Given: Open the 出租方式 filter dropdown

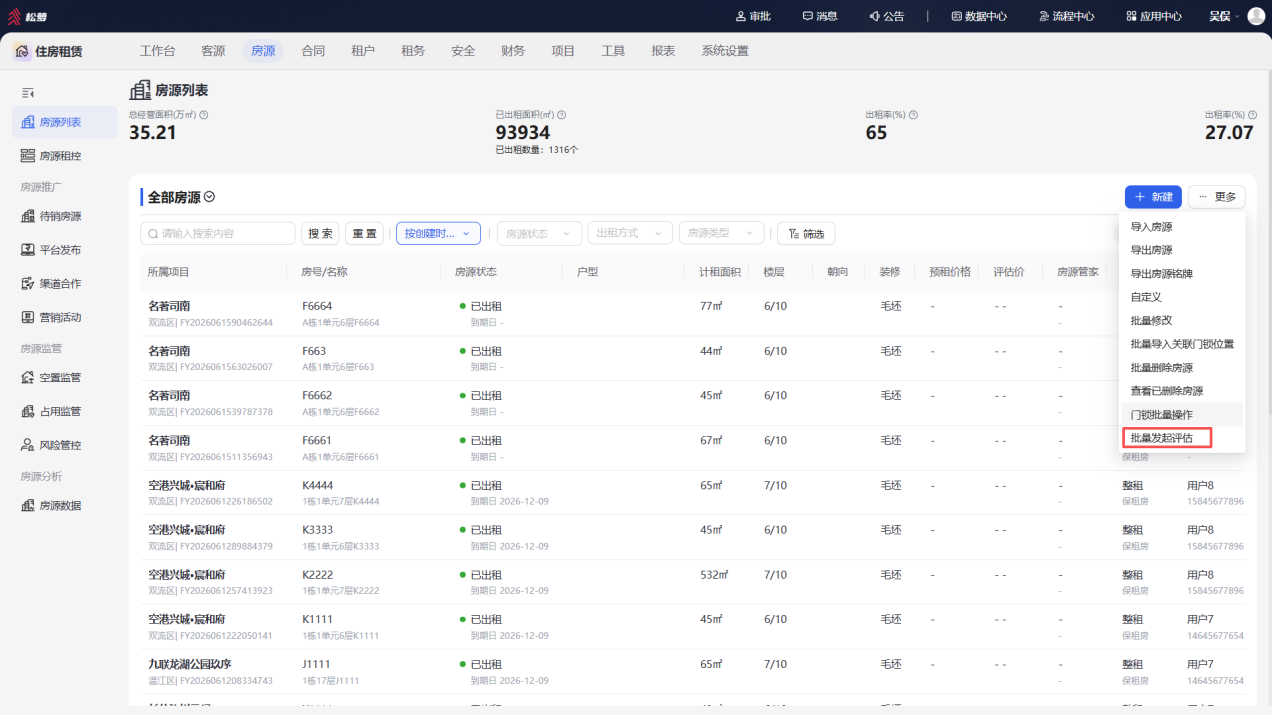Looking at the screenshot, I should coord(630,233).
